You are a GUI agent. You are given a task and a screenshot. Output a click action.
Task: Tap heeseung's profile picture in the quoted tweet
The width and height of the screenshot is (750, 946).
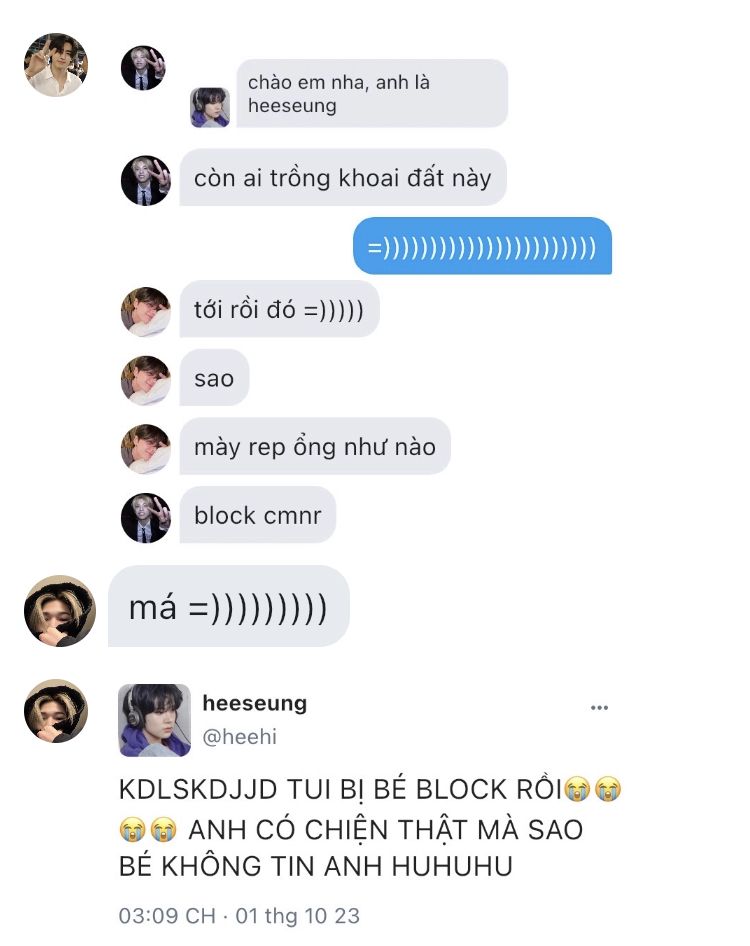click(154, 720)
